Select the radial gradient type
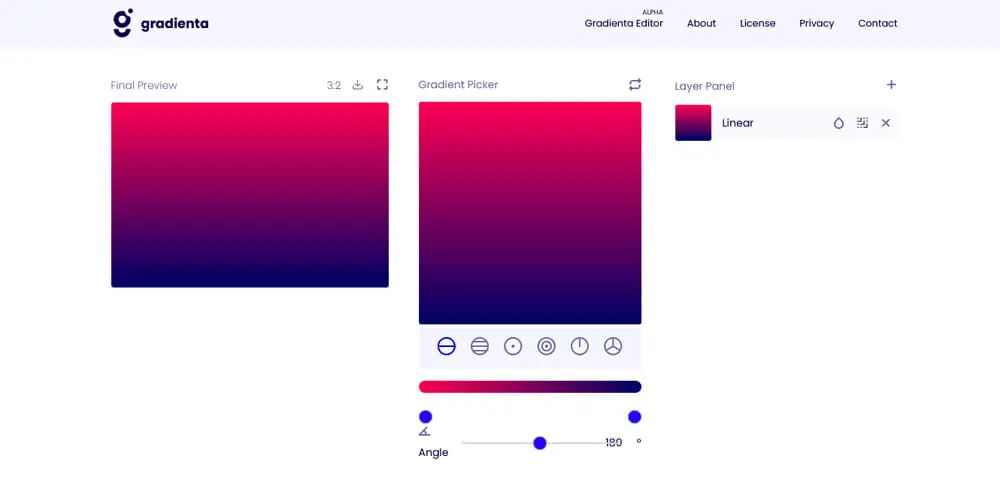The image size is (1000, 500). click(x=513, y=346)
